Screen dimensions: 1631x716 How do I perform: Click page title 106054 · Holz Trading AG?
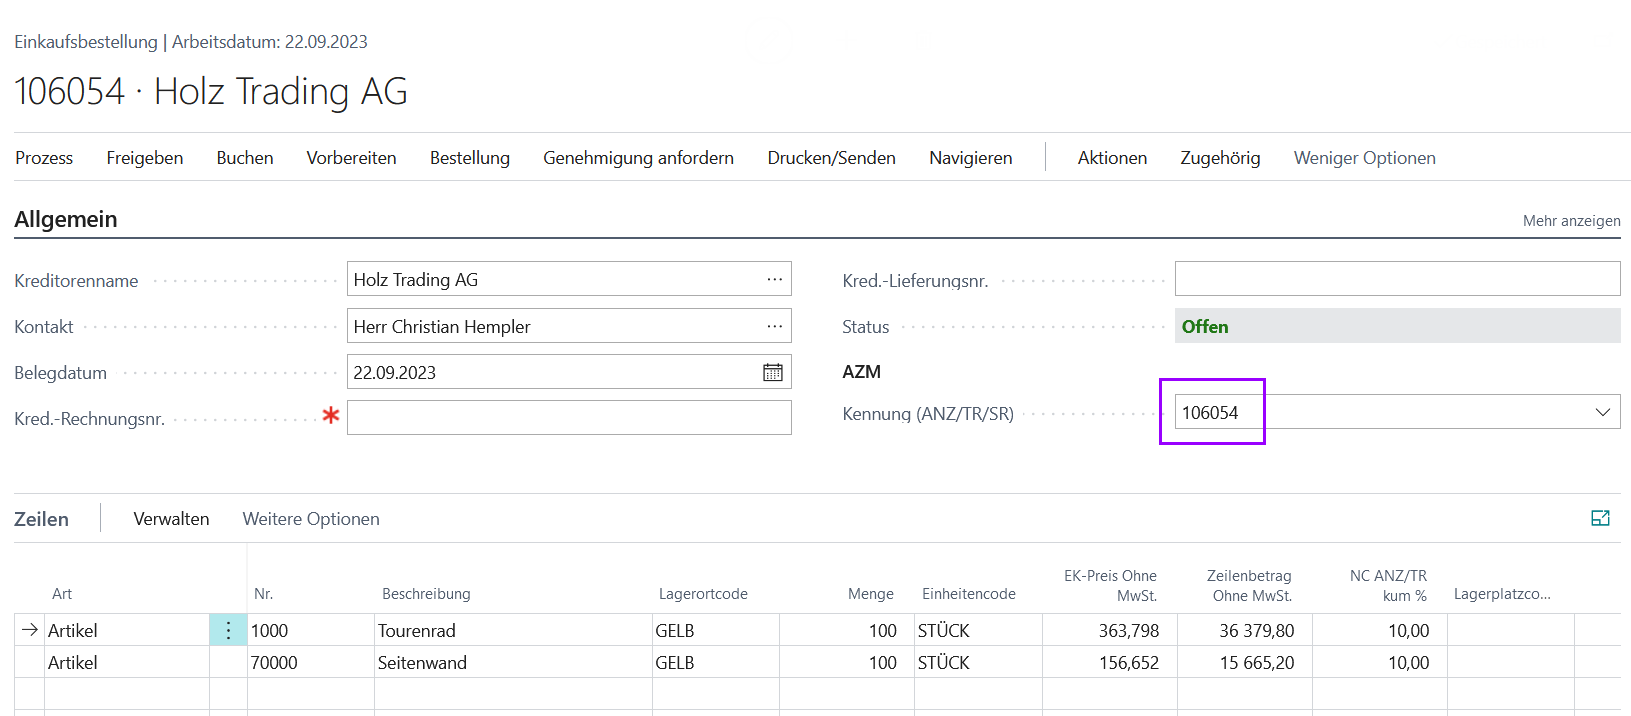pyautogui.click(x=211, y=91)
